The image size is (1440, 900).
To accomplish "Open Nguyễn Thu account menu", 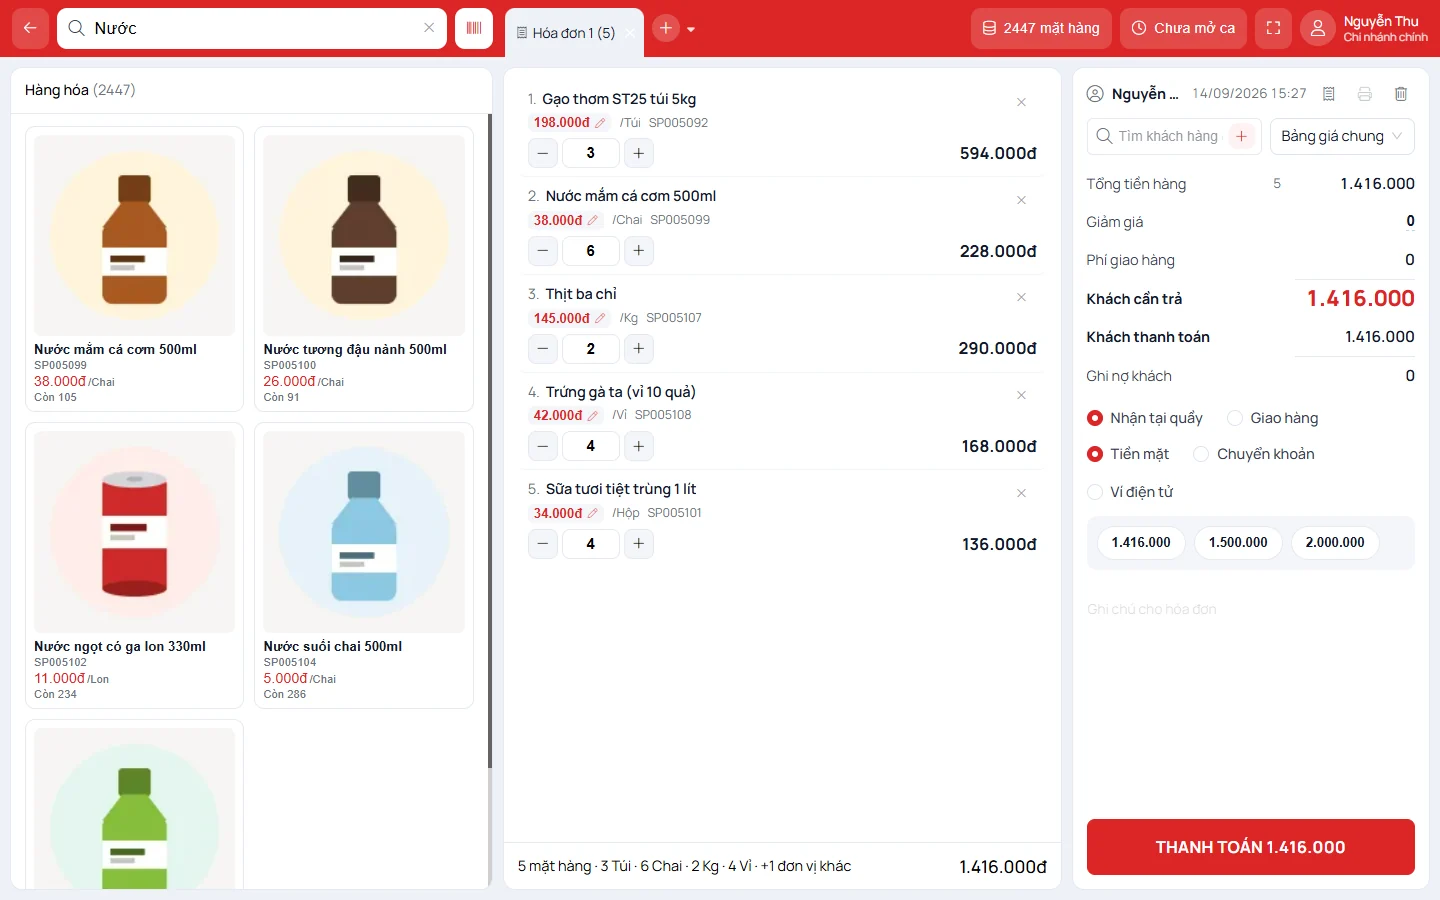I will pyautogui.click(x=1365, y=28).
